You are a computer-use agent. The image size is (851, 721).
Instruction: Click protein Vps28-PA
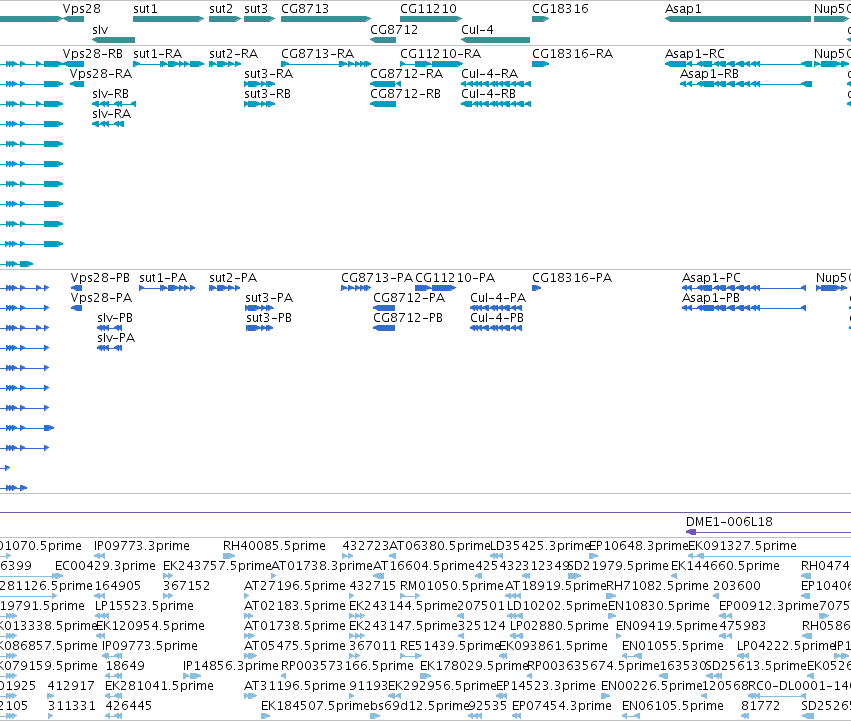[101, 298]
